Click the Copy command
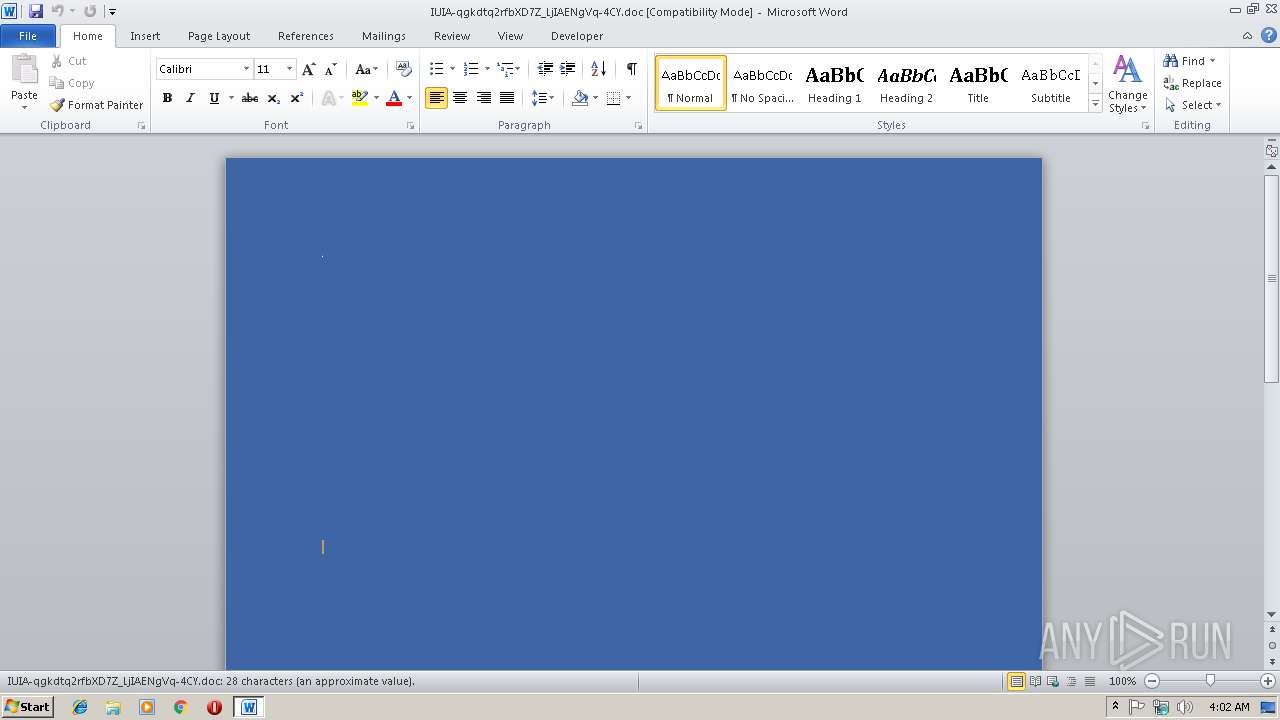The height and width of the screenshot is (720, 1280). tap(72, 83)
